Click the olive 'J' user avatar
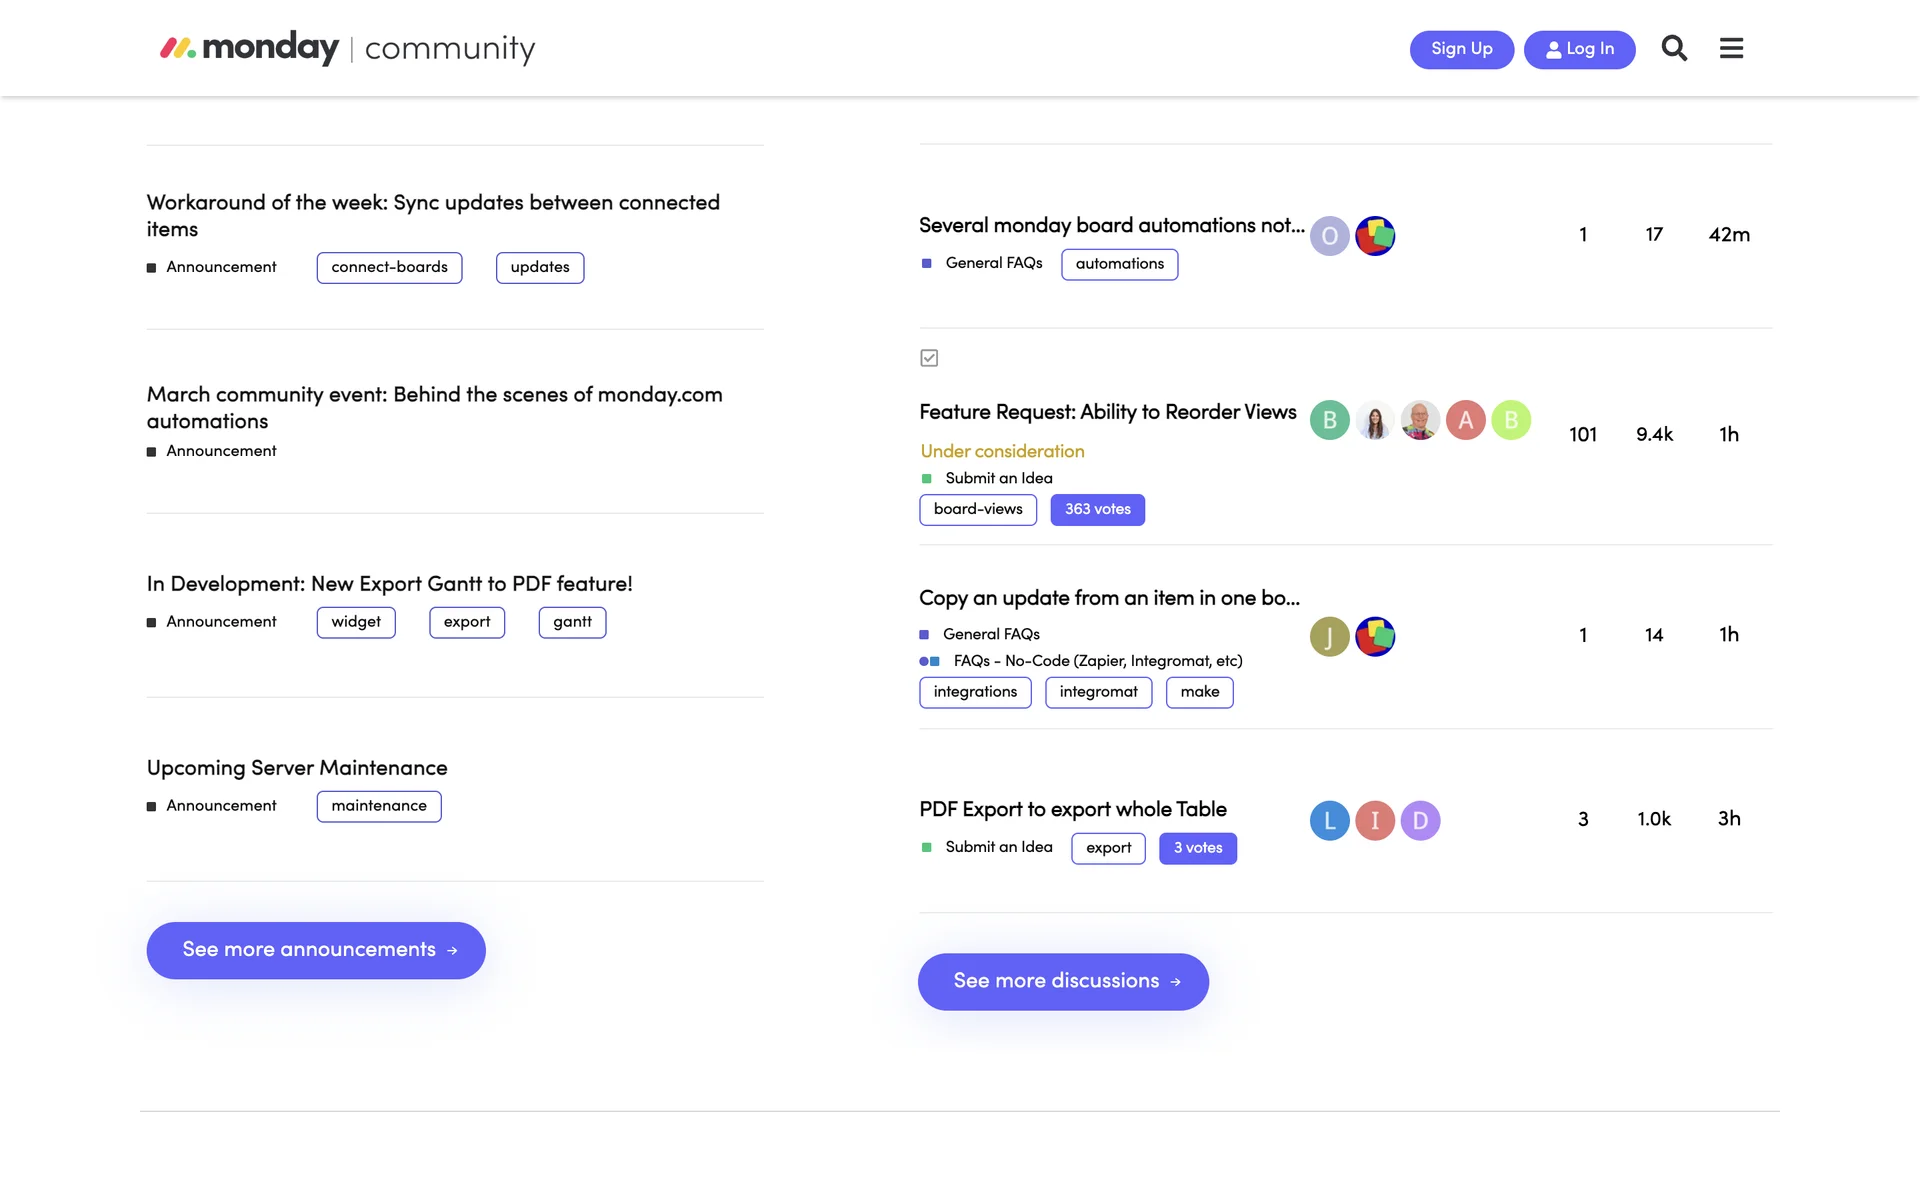 click(x=1329, y=636)
